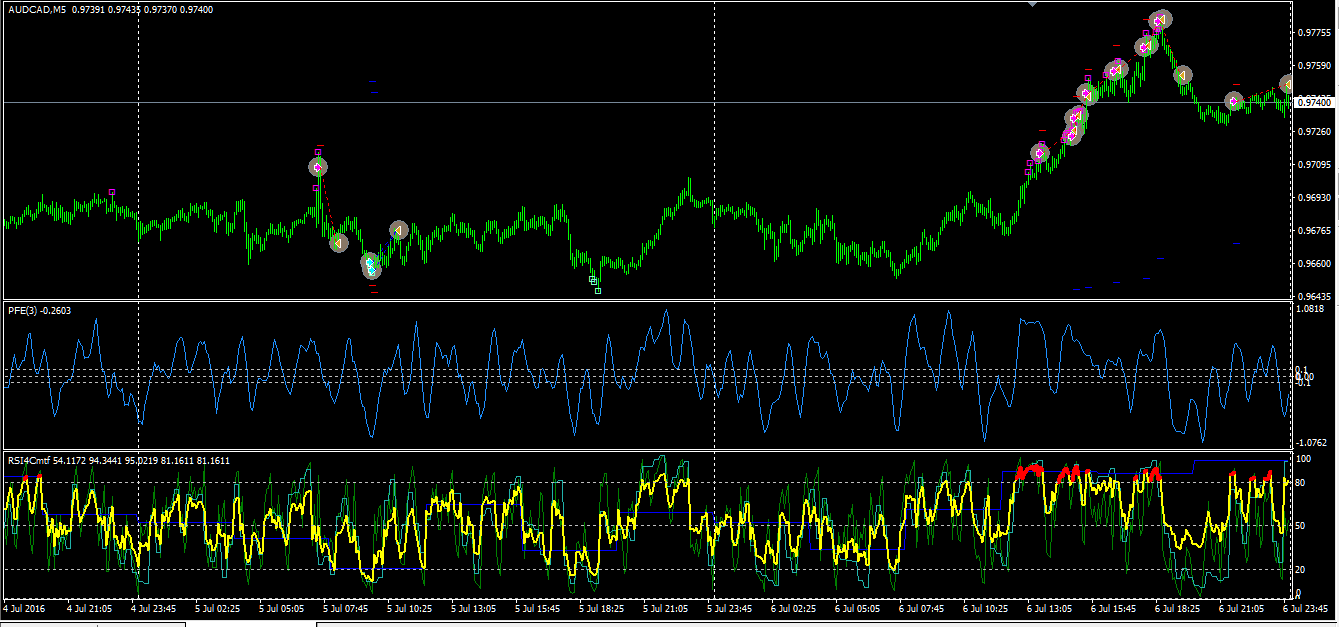The image size is (1339, 627).
Task: Click the 6 Jul 23:45 time label
Action: (1306, 608)
